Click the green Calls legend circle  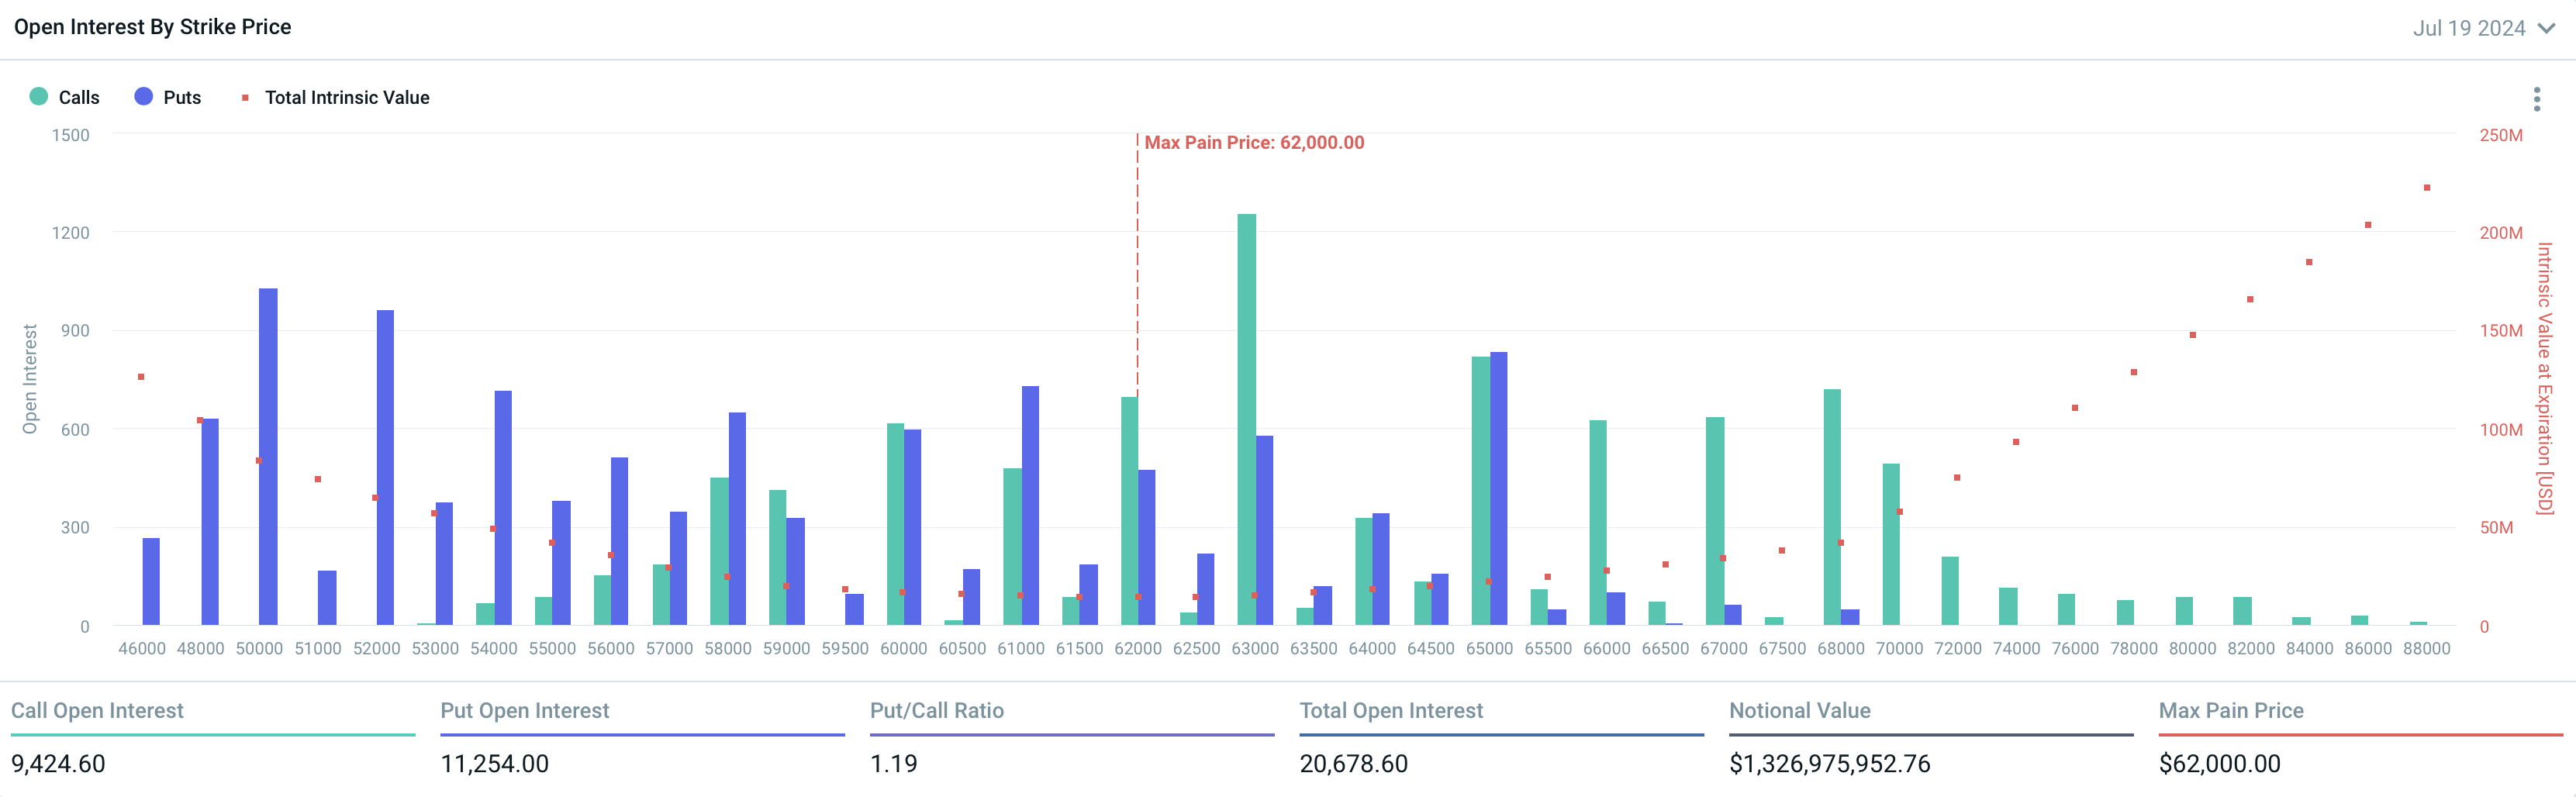(39, 97)
